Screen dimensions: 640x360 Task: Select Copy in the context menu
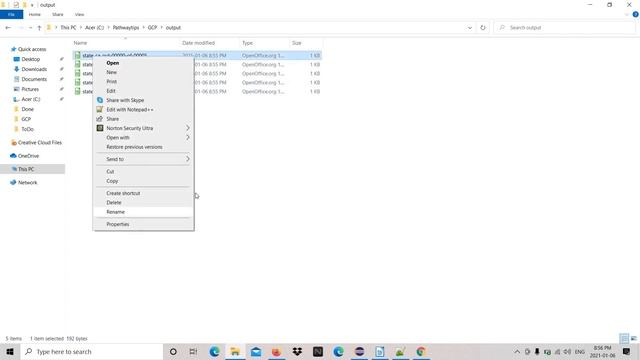143,181
